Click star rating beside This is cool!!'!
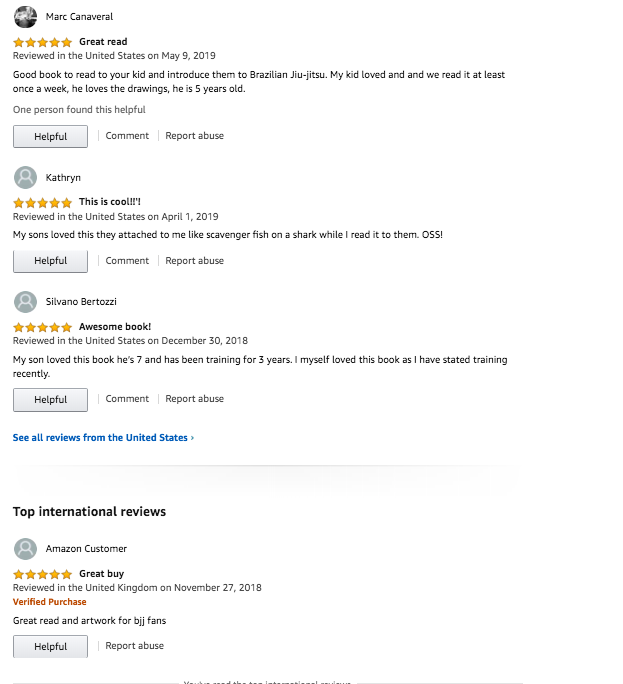 click(x=42, y=202)
